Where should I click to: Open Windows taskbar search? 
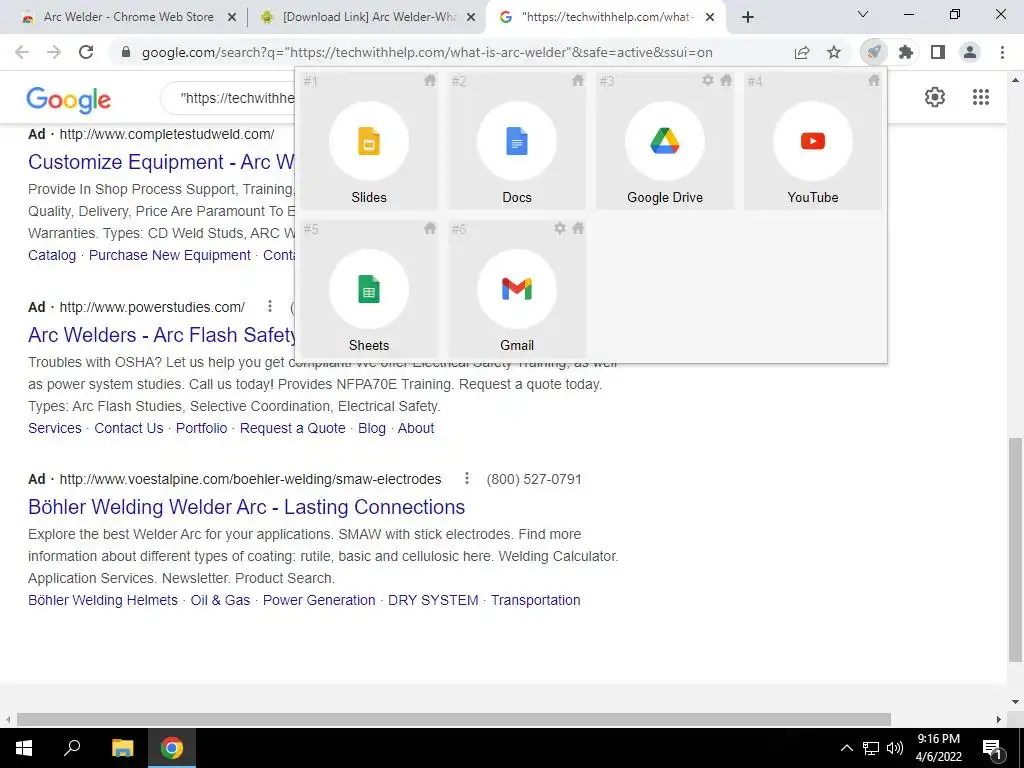click(72, 748)
